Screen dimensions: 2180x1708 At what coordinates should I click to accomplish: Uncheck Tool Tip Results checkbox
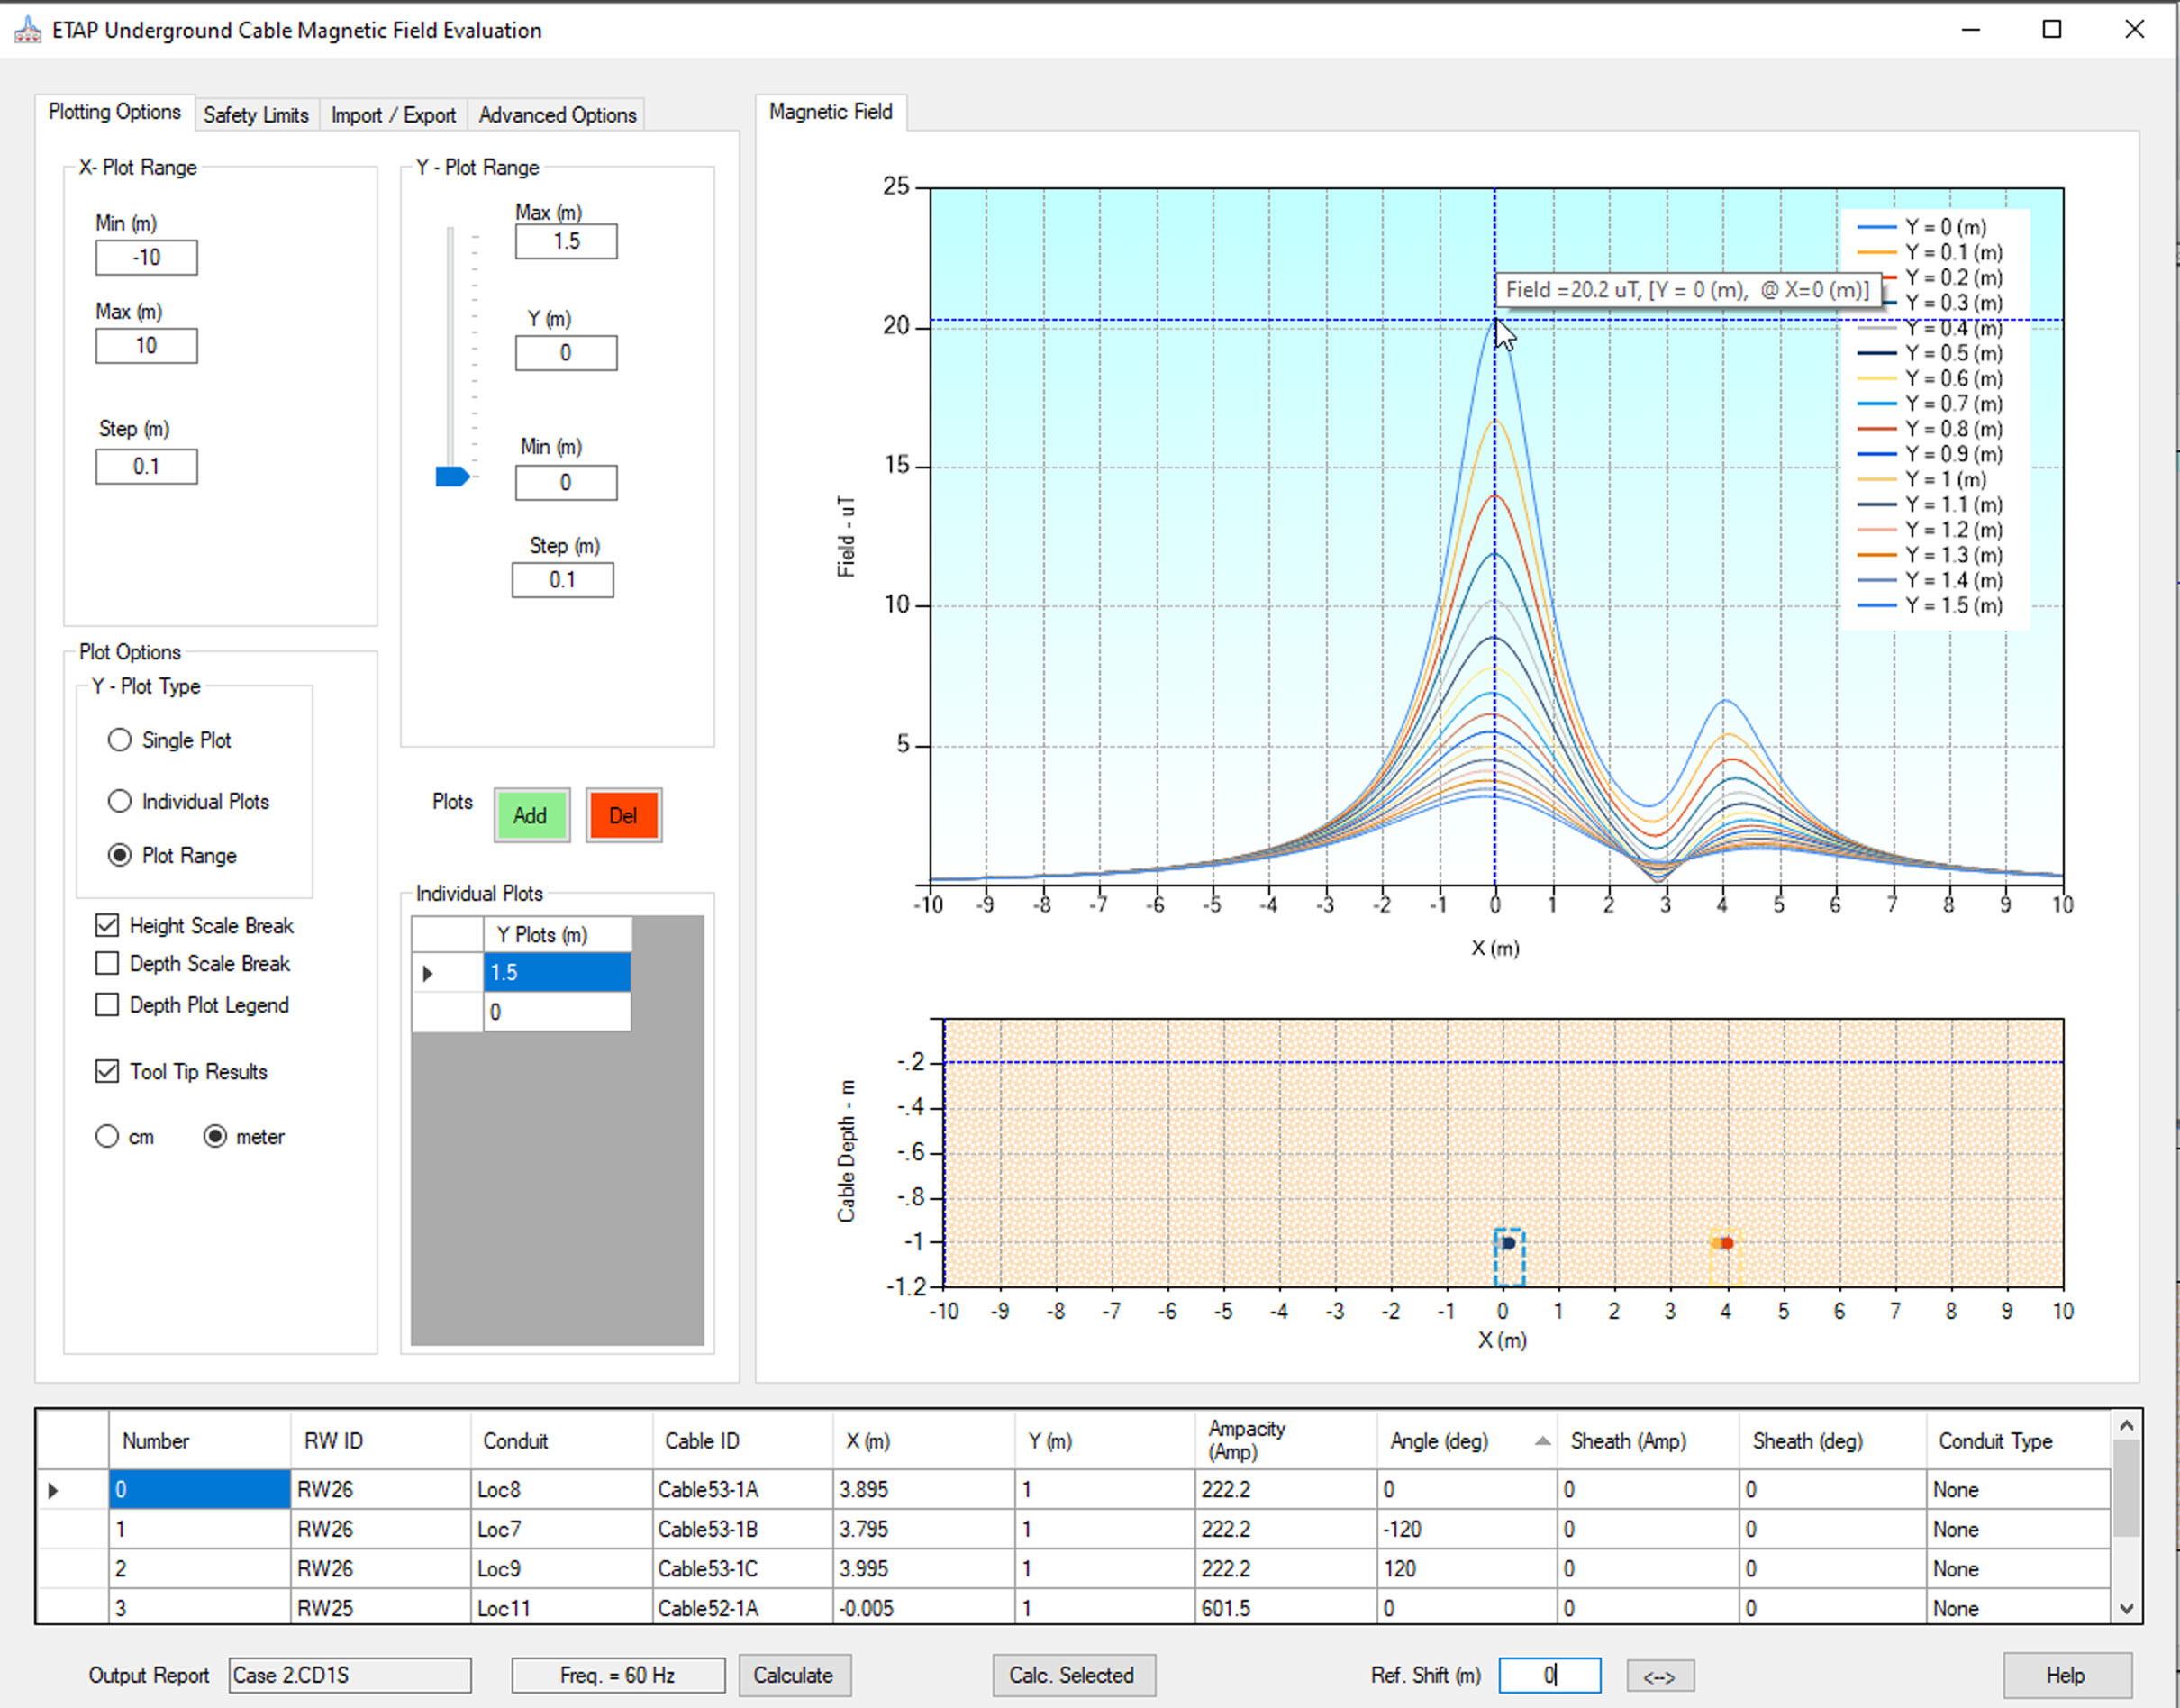point(107,1072)
